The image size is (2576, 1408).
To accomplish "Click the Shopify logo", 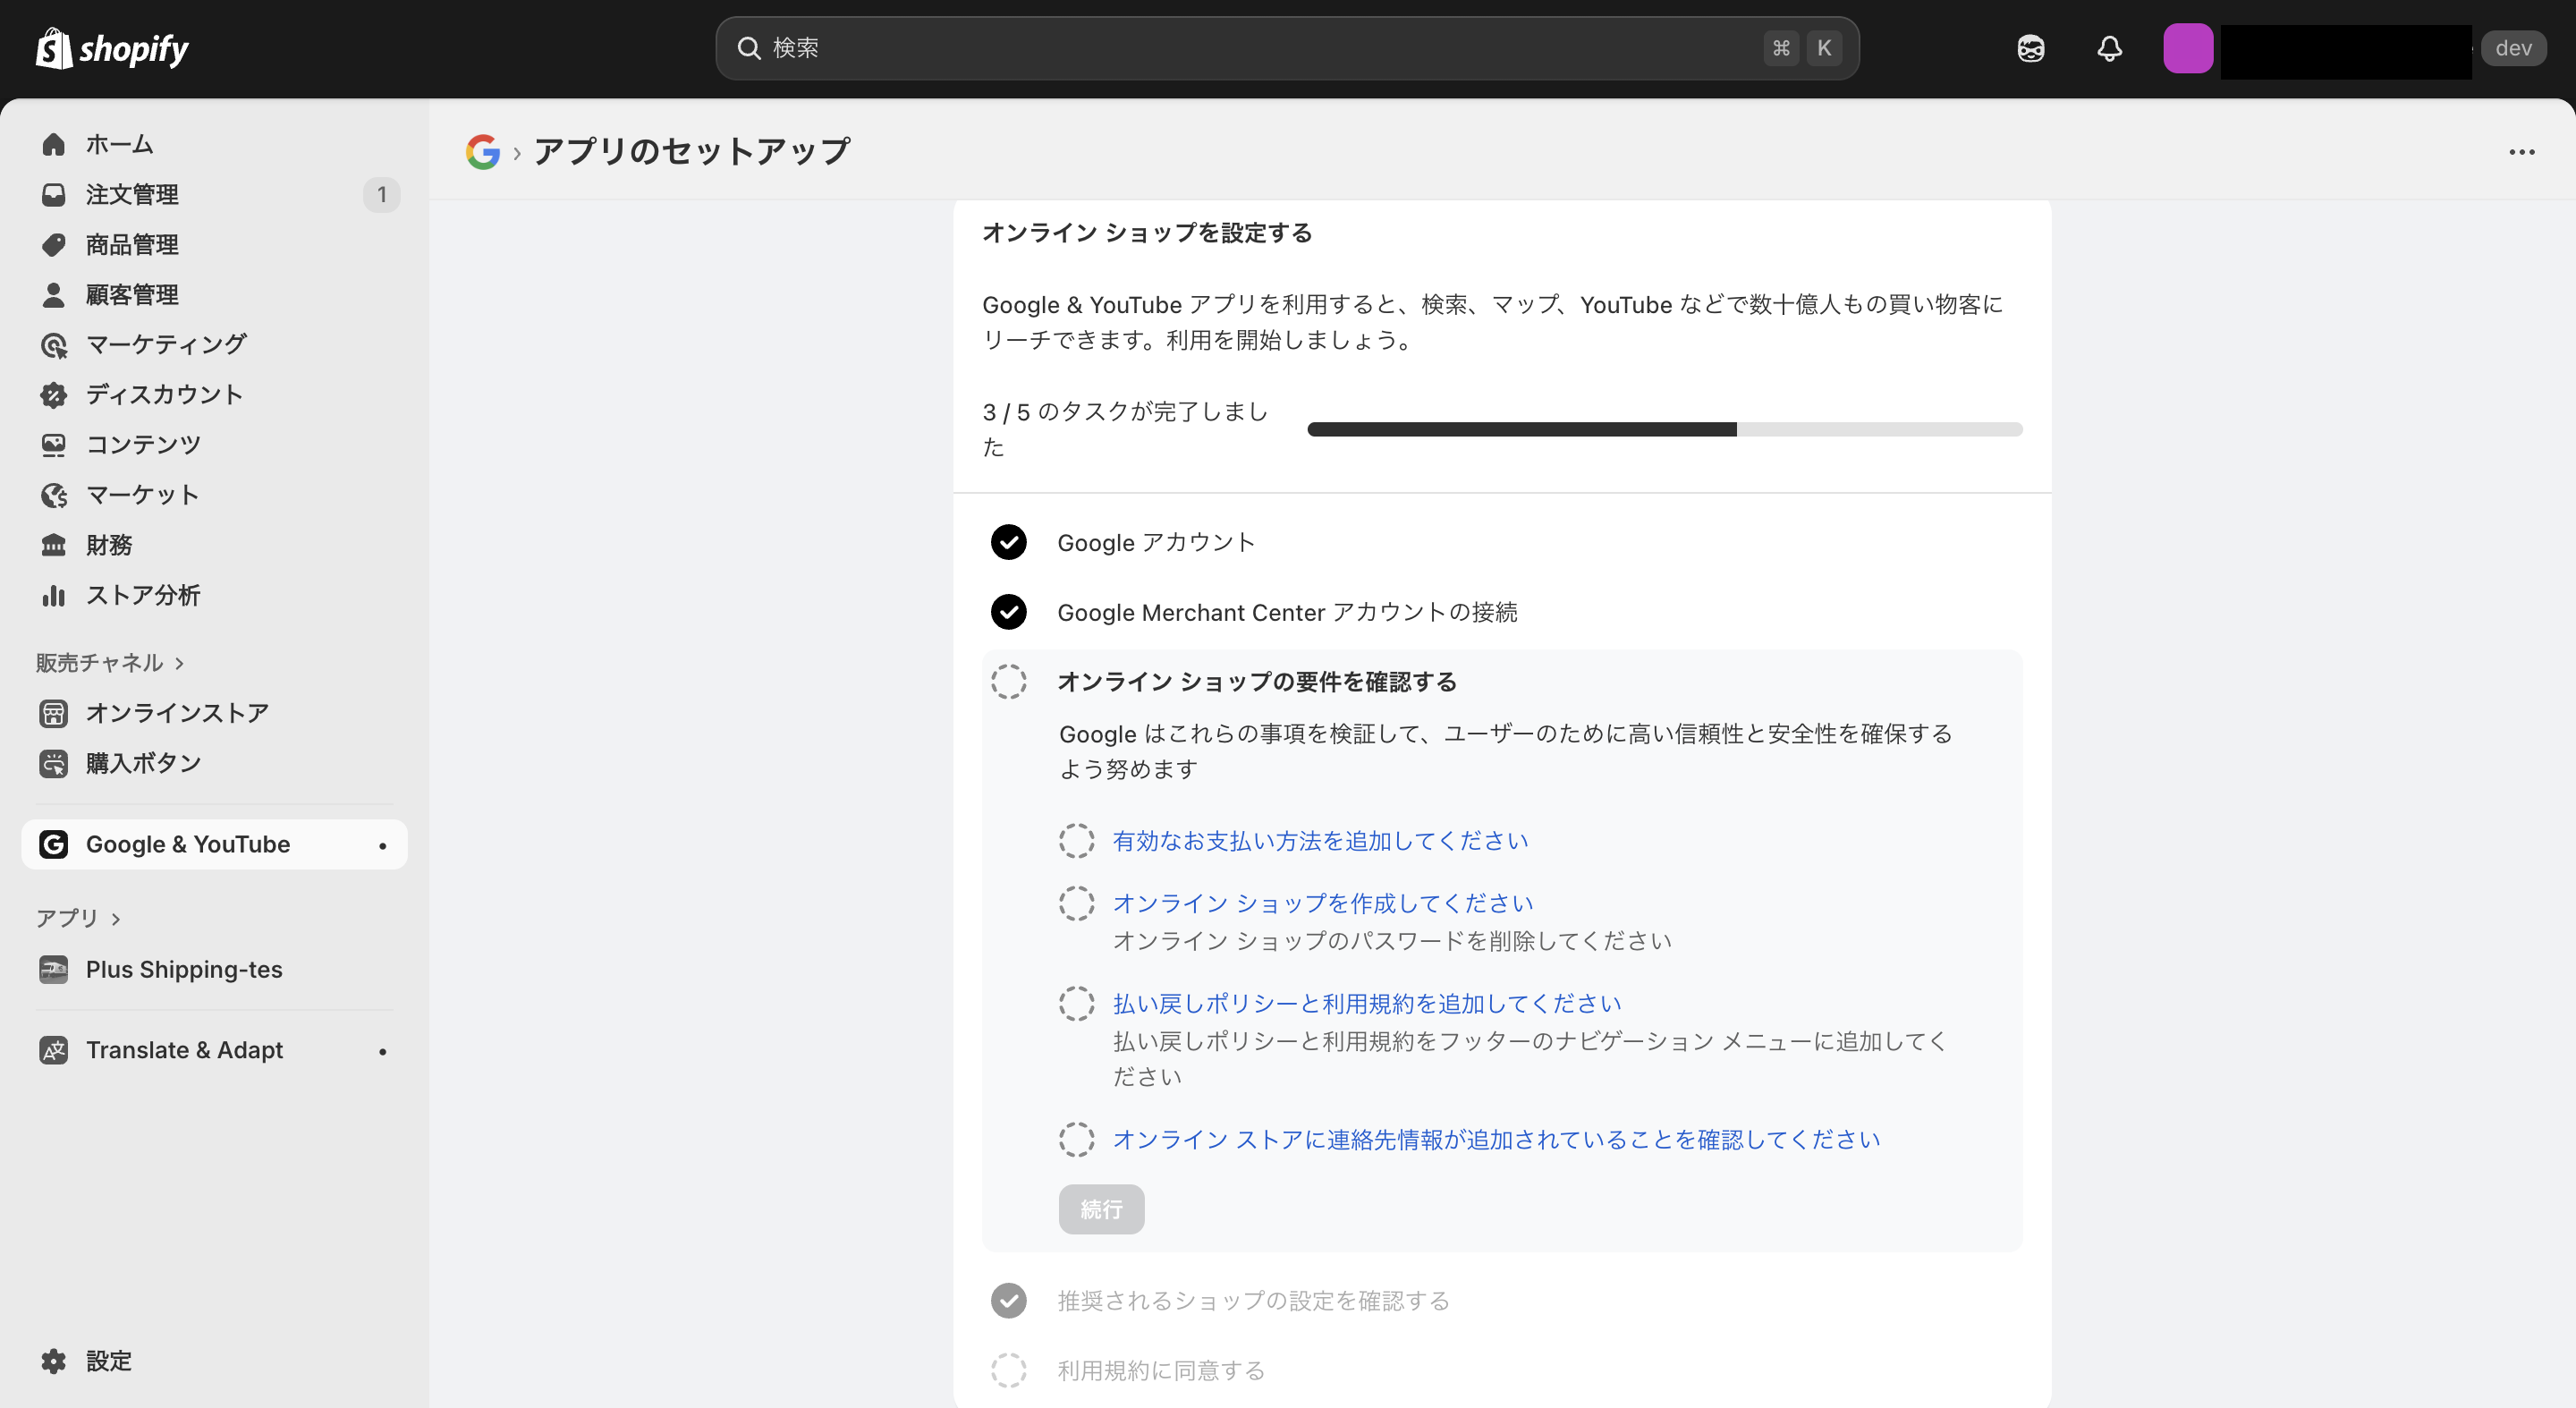I will point(112,48).
